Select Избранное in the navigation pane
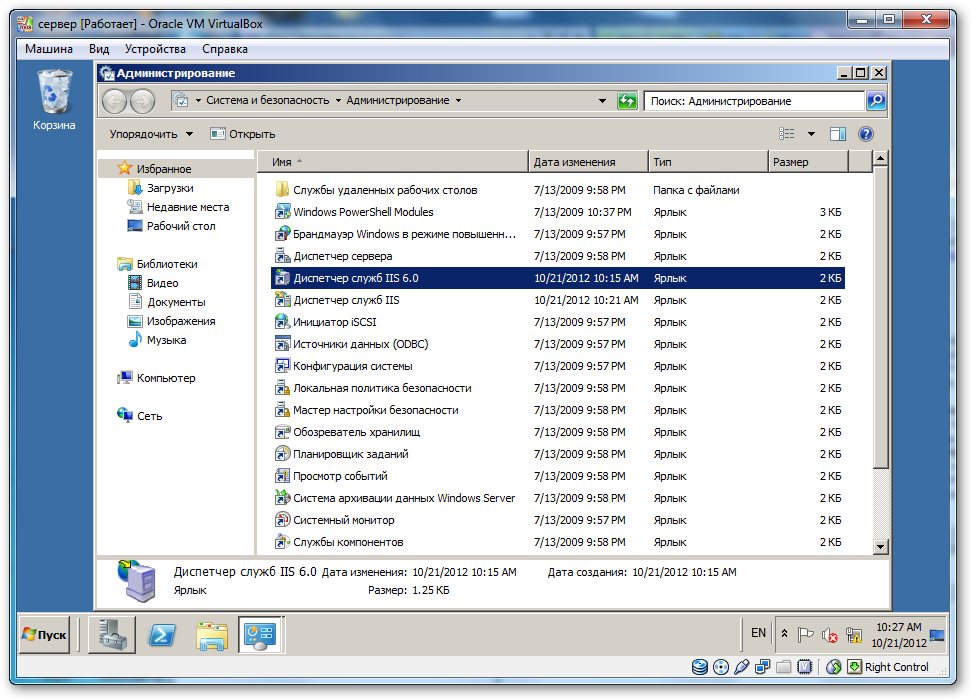This screenshot has height=699, width=971. 164,168
